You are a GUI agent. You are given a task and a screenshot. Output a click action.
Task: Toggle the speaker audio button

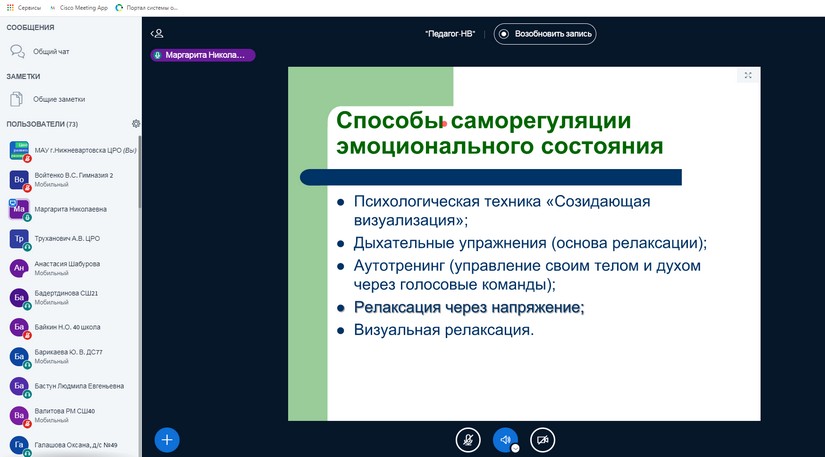click(505, 440)
